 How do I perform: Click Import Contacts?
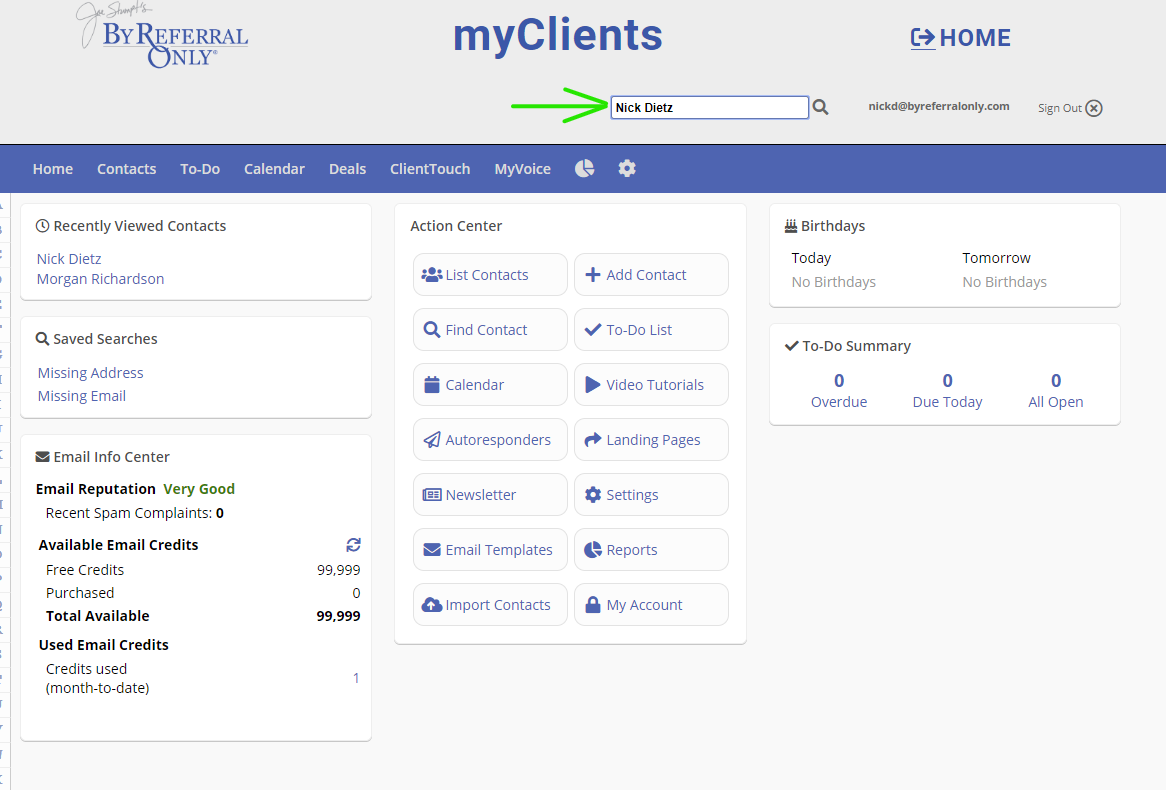(x=490, y=605)
